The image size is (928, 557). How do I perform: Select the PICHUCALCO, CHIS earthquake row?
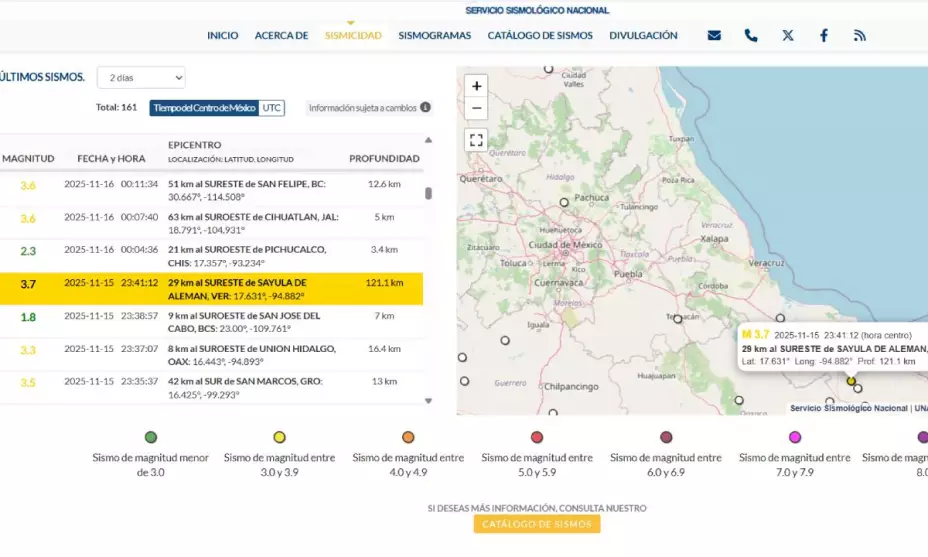[x=211, y=256]
